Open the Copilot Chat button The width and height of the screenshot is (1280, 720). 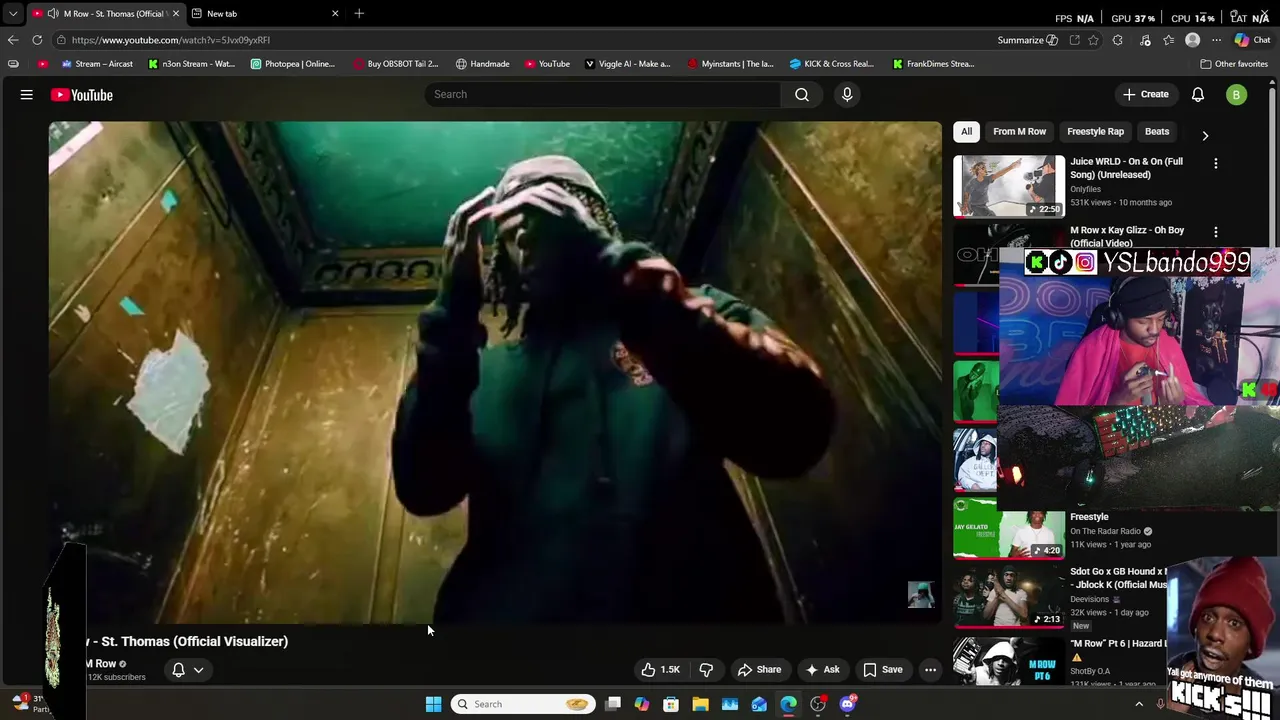point(1252,40)
